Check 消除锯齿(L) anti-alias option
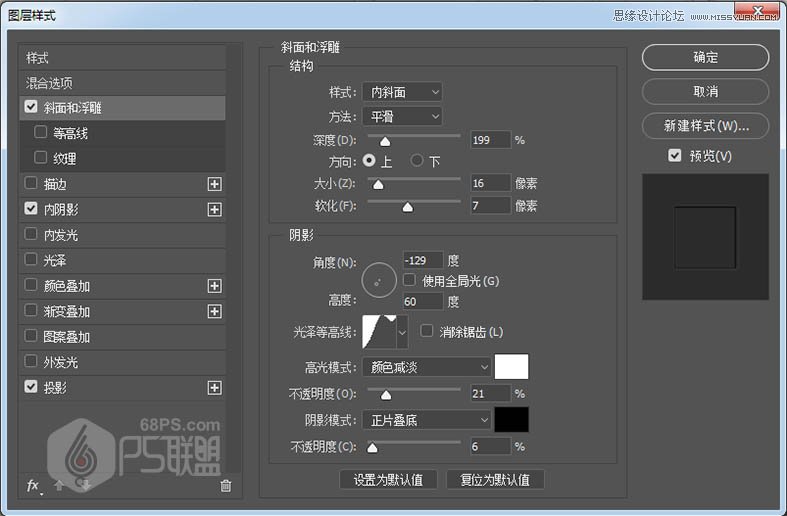787x516 pixels. (427, 331)
